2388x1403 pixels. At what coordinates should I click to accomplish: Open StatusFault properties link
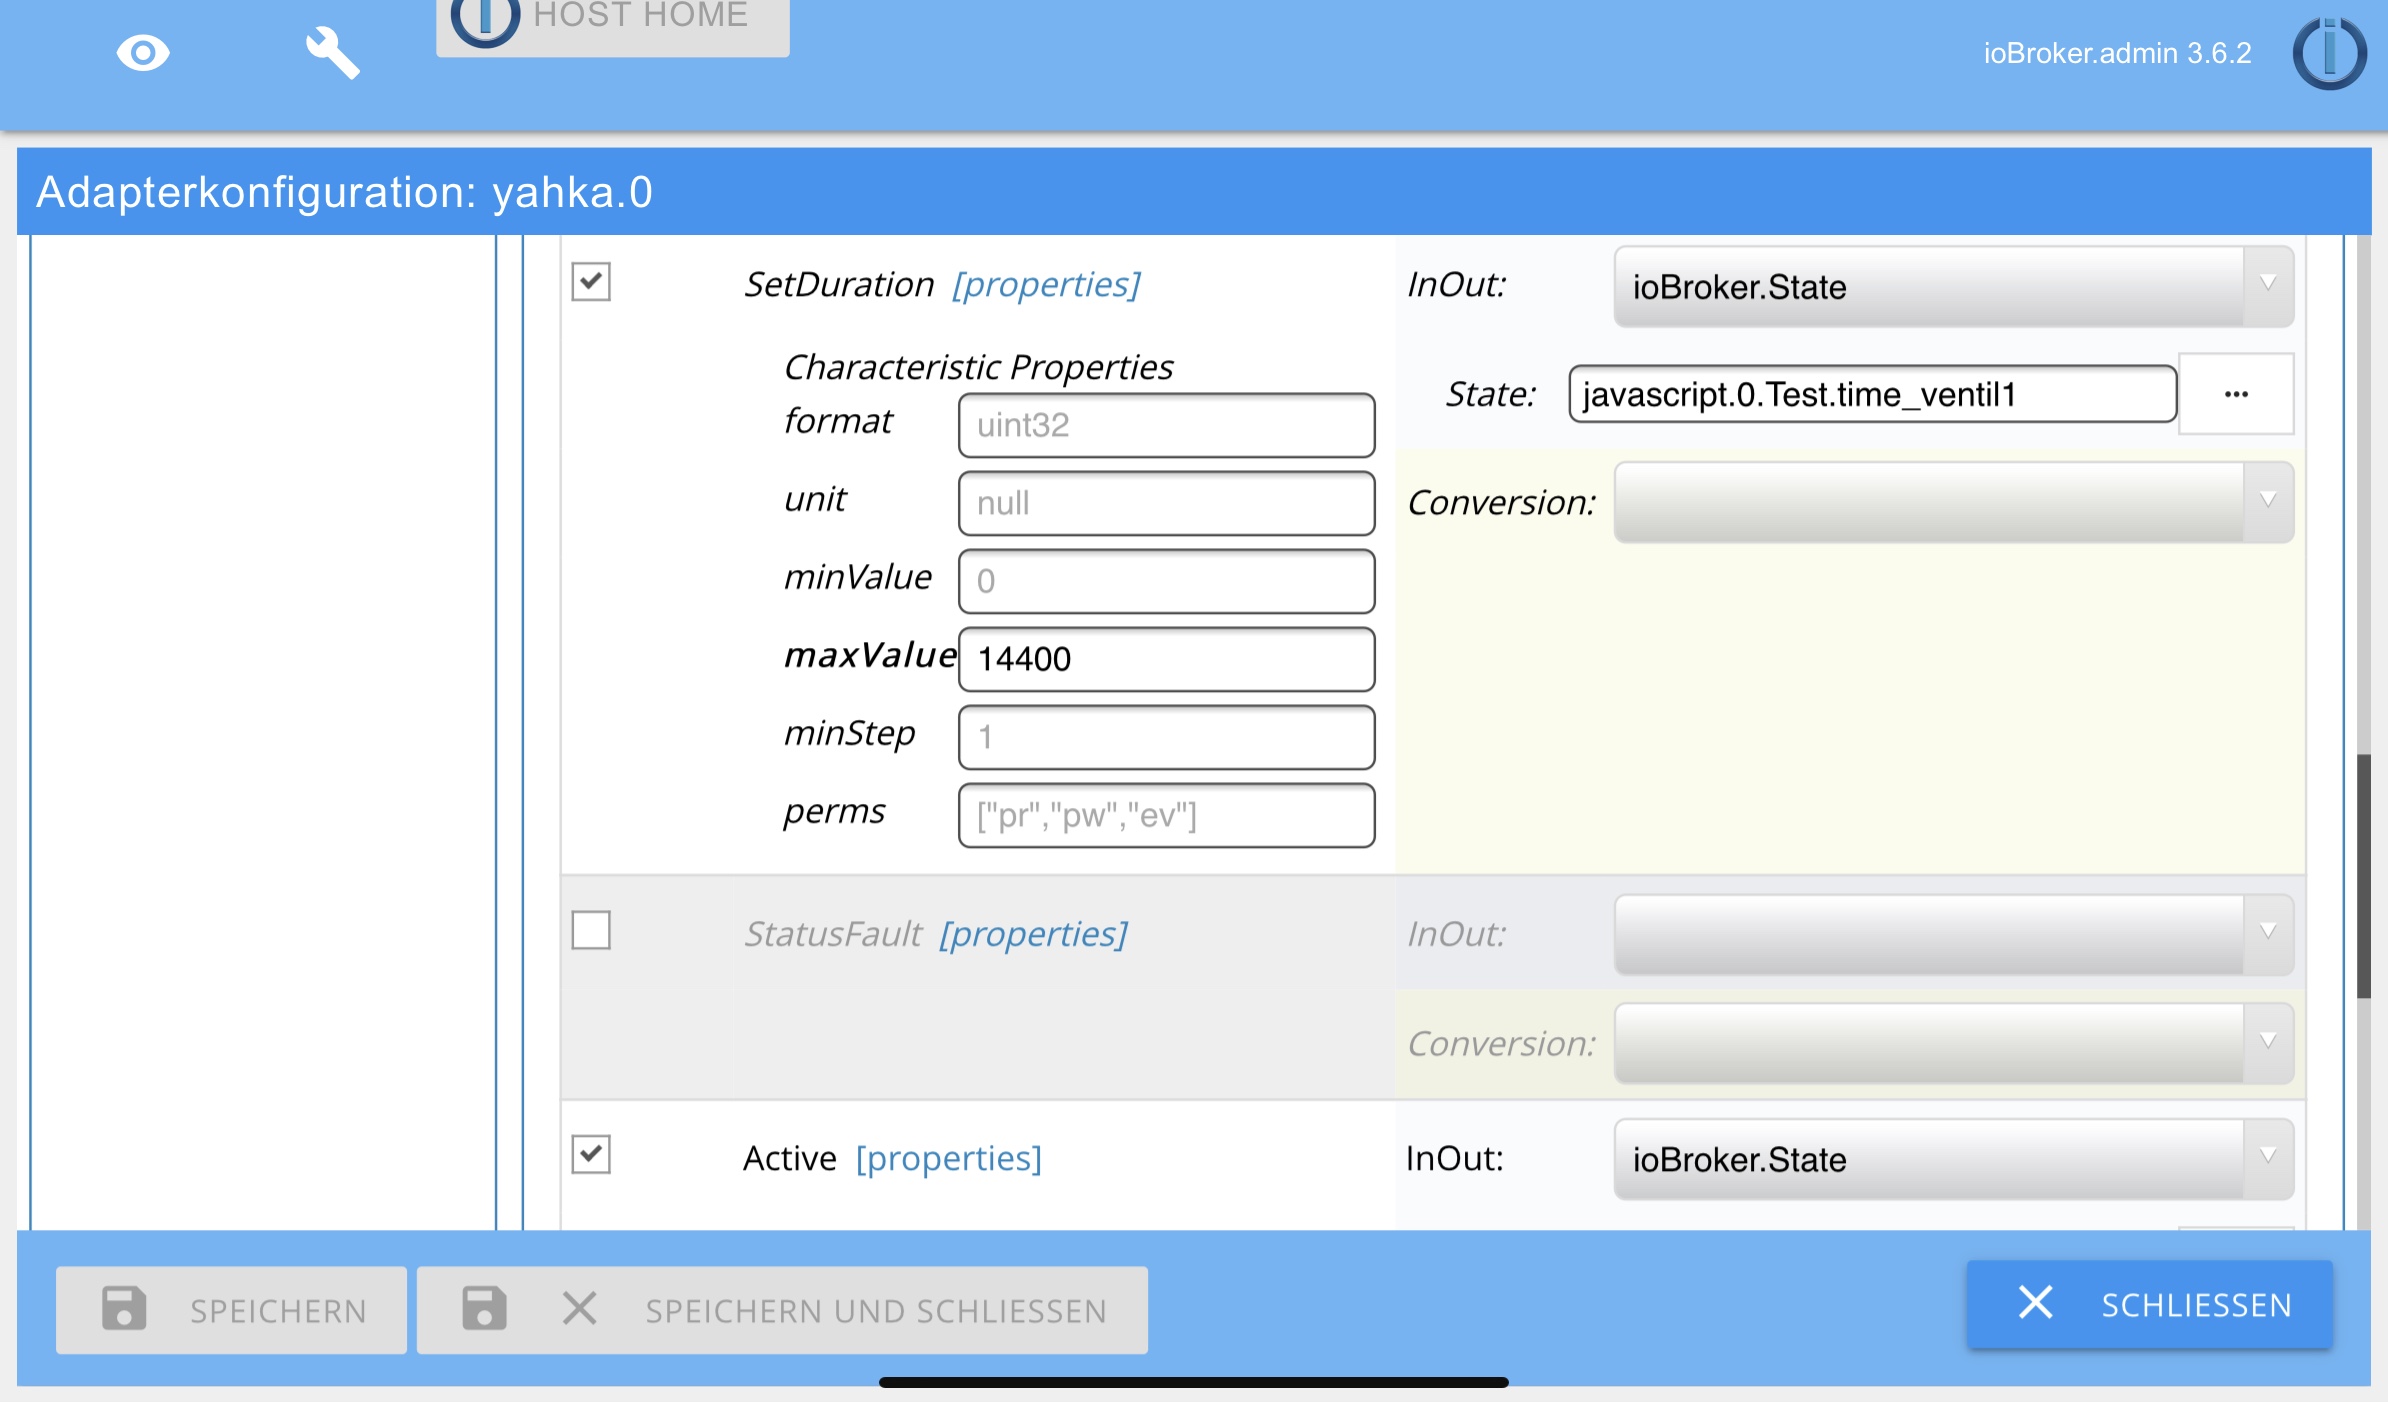point(1033,934)
